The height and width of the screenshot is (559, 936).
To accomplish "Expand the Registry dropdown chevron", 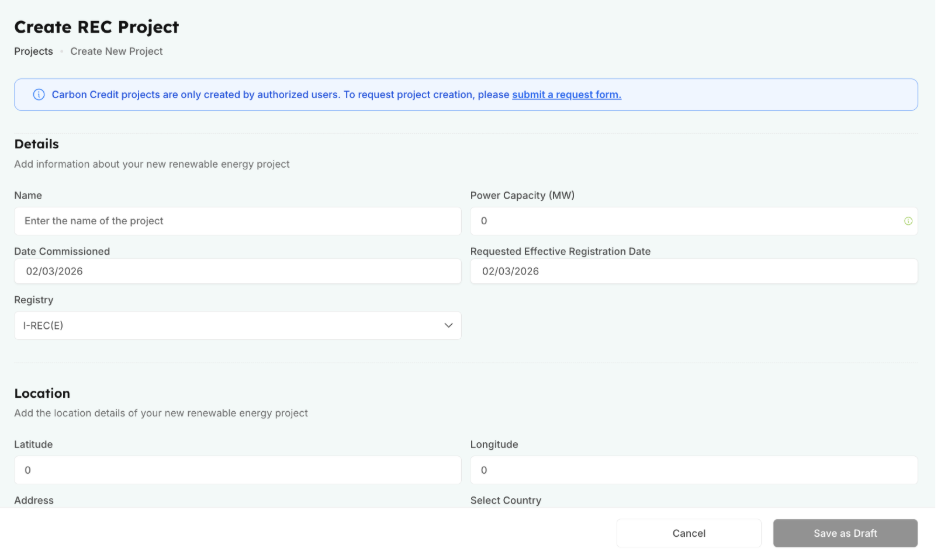I will [448, 326].
